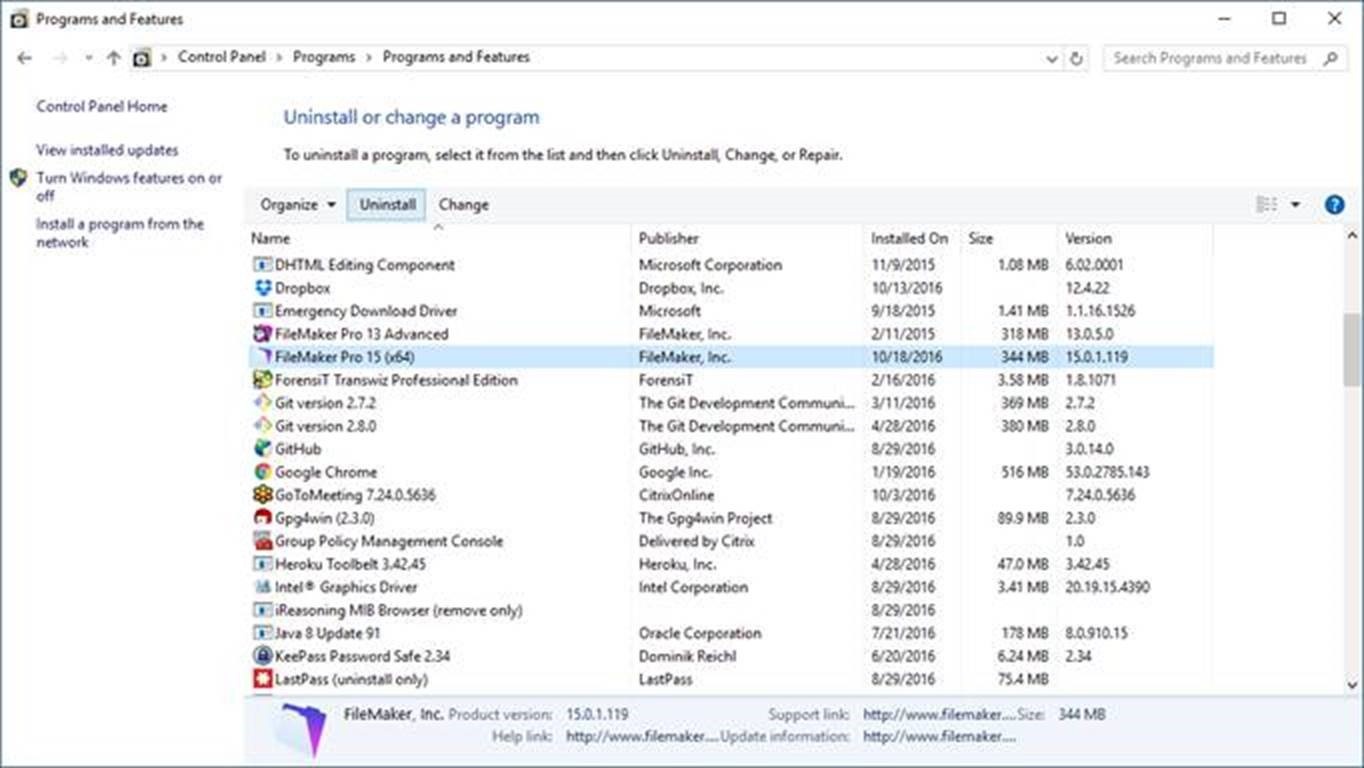The height and width of the screenshot is (768, 1364).
Task: Click the Group Policy Management Console icon
Action: coord(262,541)
